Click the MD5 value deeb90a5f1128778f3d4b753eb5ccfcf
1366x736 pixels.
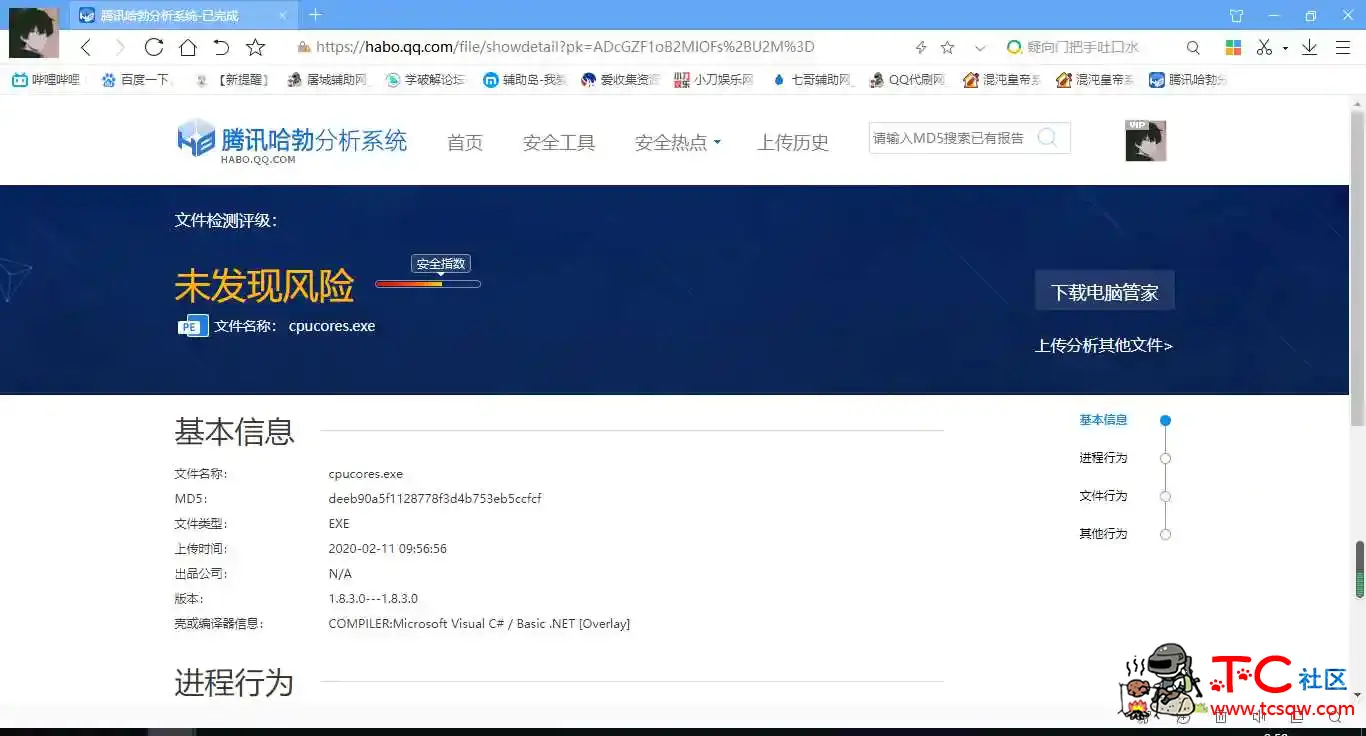(435, 499)
